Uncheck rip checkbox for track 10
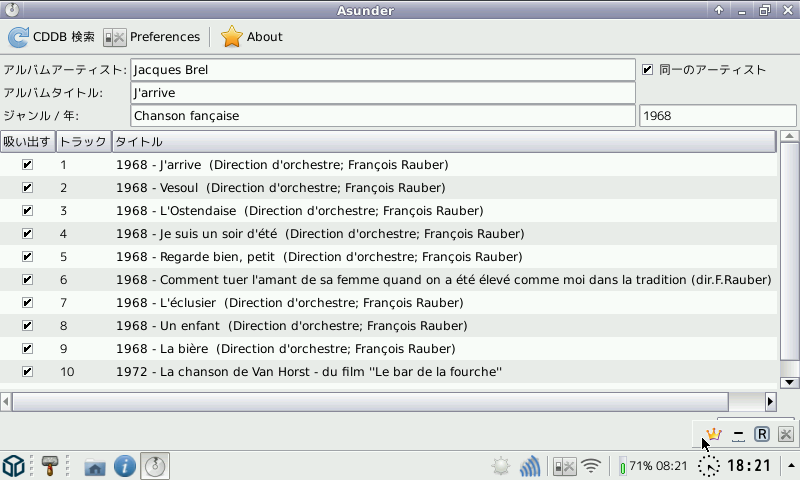 (27, 372)
